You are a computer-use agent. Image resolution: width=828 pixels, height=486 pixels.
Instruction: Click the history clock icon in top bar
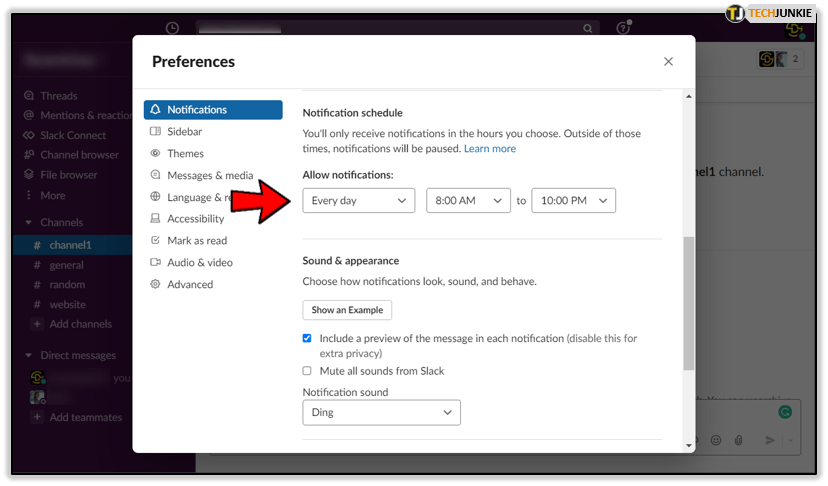coord(172,28)
